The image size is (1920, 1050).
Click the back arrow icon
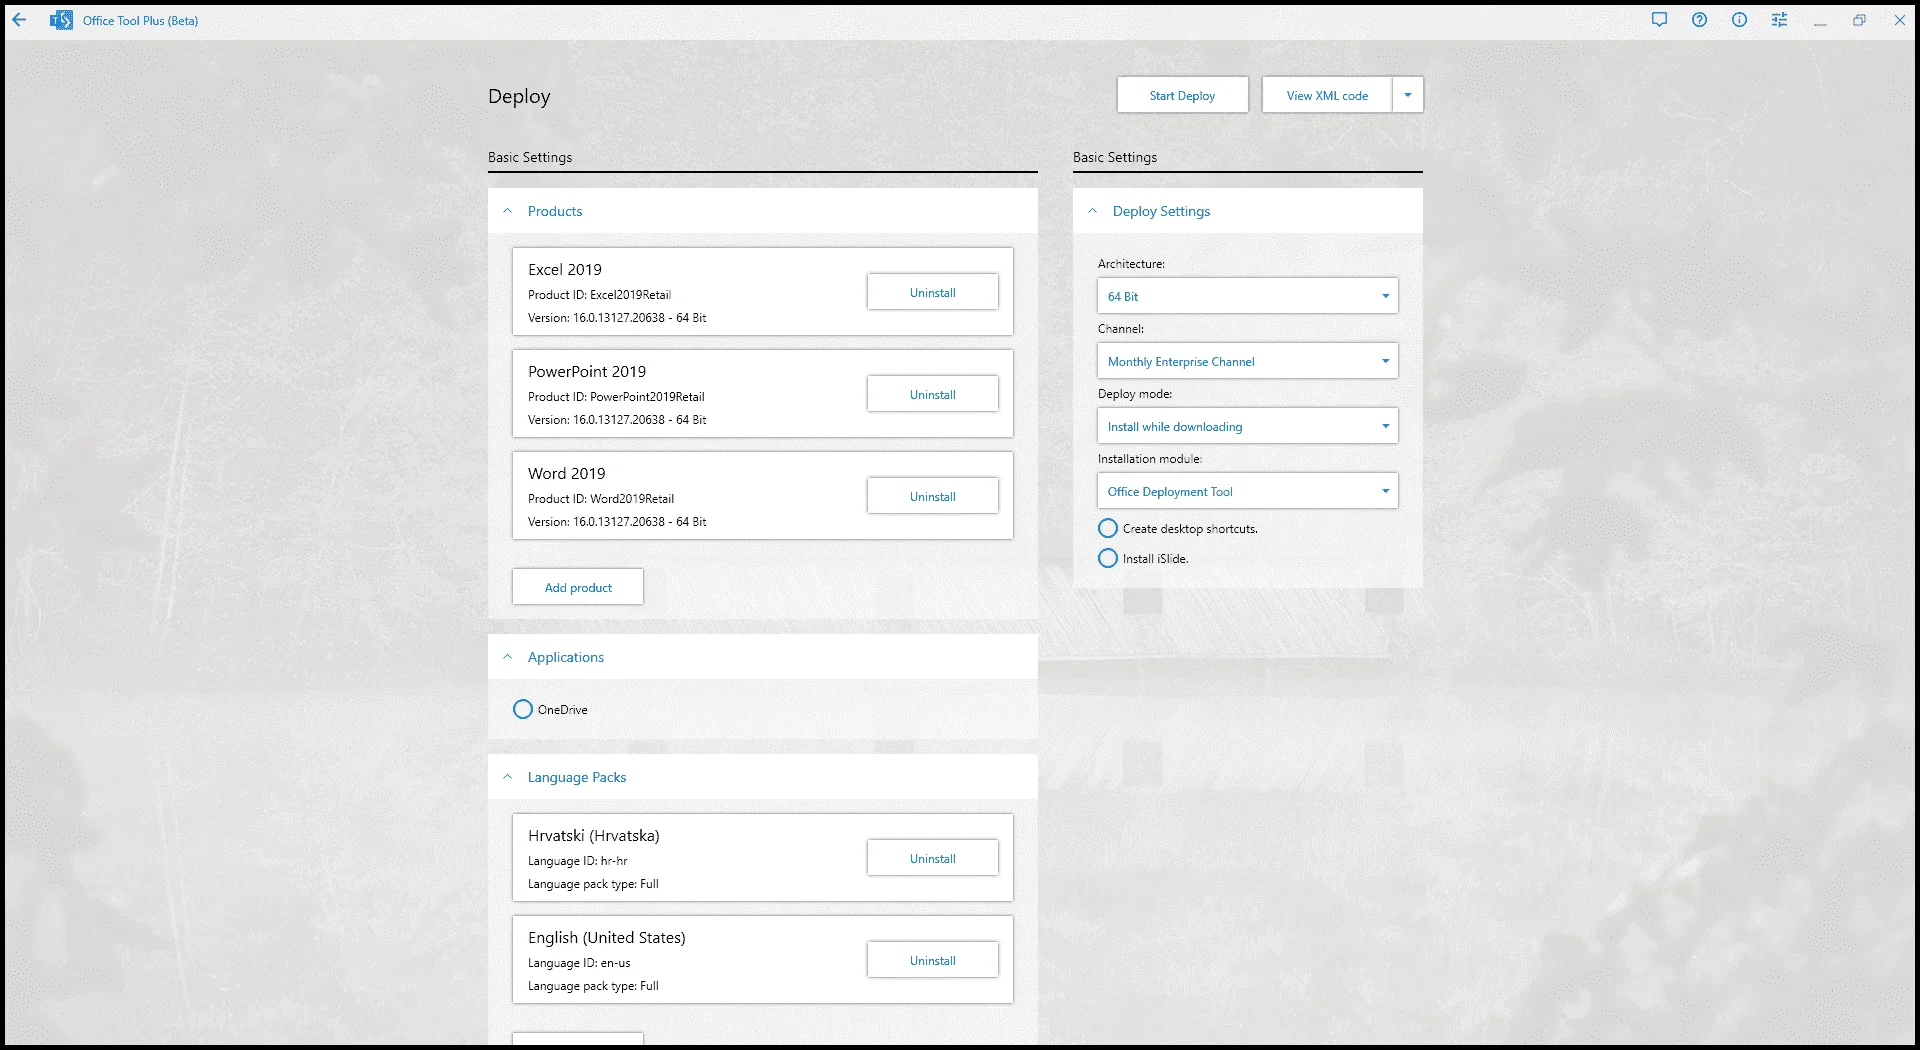[x=19, y=20]
